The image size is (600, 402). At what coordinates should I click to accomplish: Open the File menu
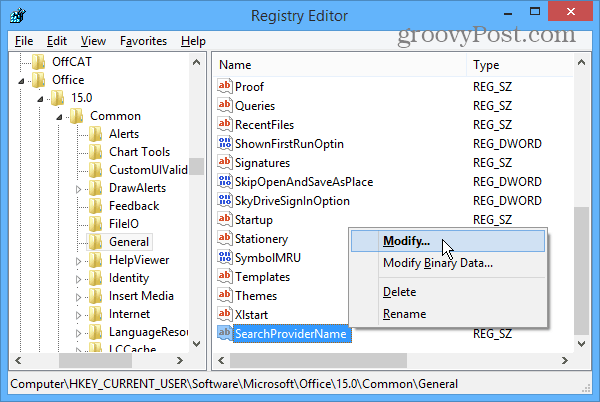[24, 41]
